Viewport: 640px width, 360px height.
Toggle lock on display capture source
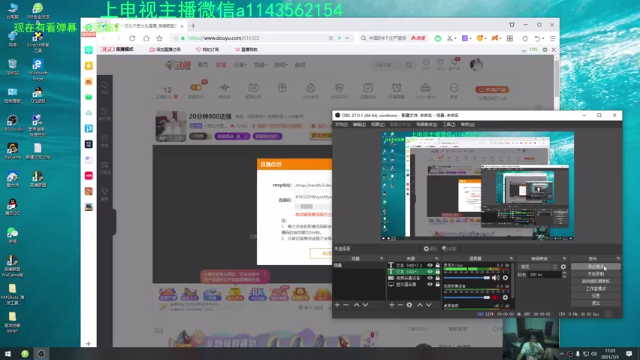tap(438, 284)
